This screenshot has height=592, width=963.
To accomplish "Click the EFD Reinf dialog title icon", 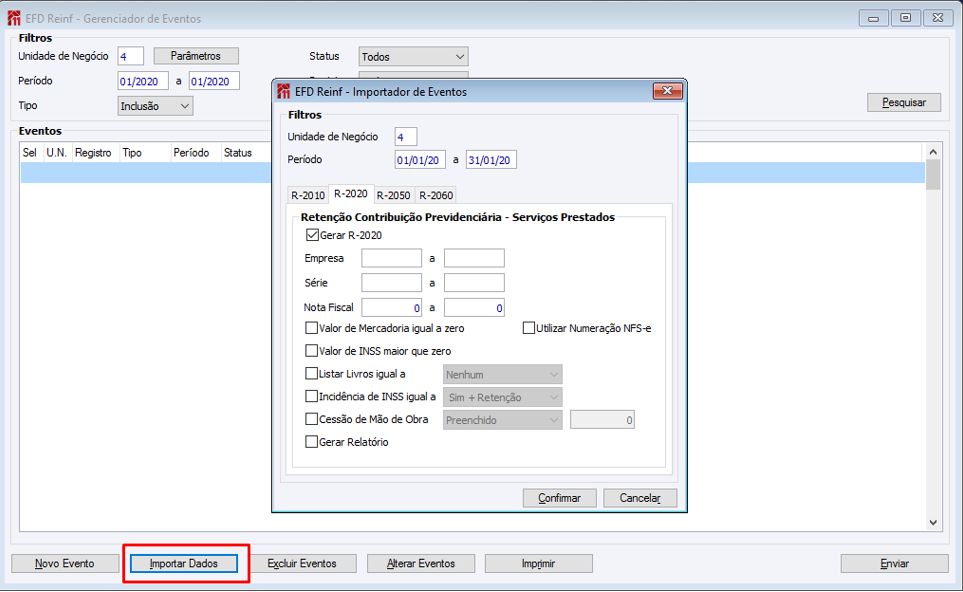I will click(x=283, y=92).
